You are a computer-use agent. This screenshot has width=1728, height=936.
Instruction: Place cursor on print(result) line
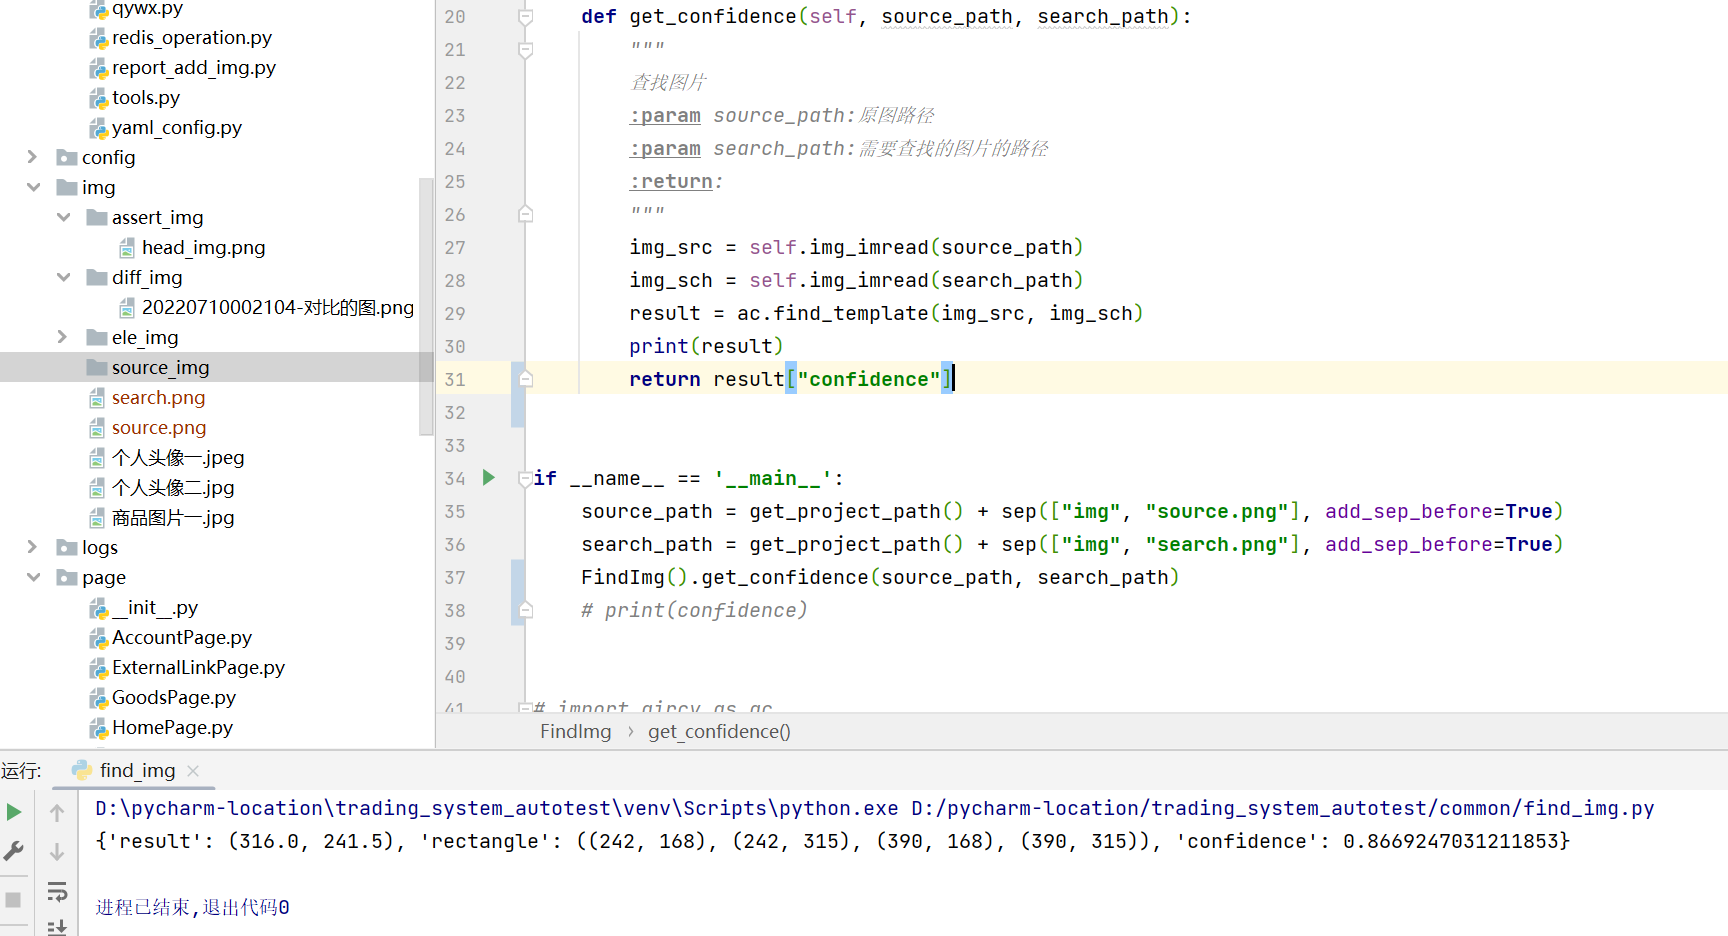(706, 346)
